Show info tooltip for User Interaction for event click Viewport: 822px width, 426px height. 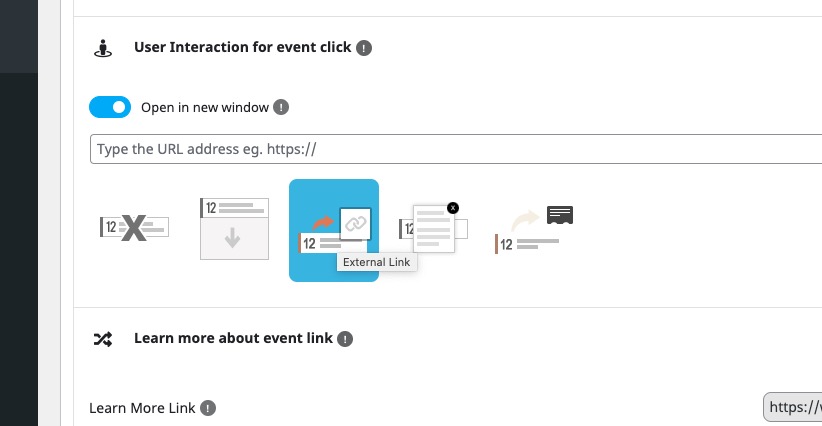364,48
